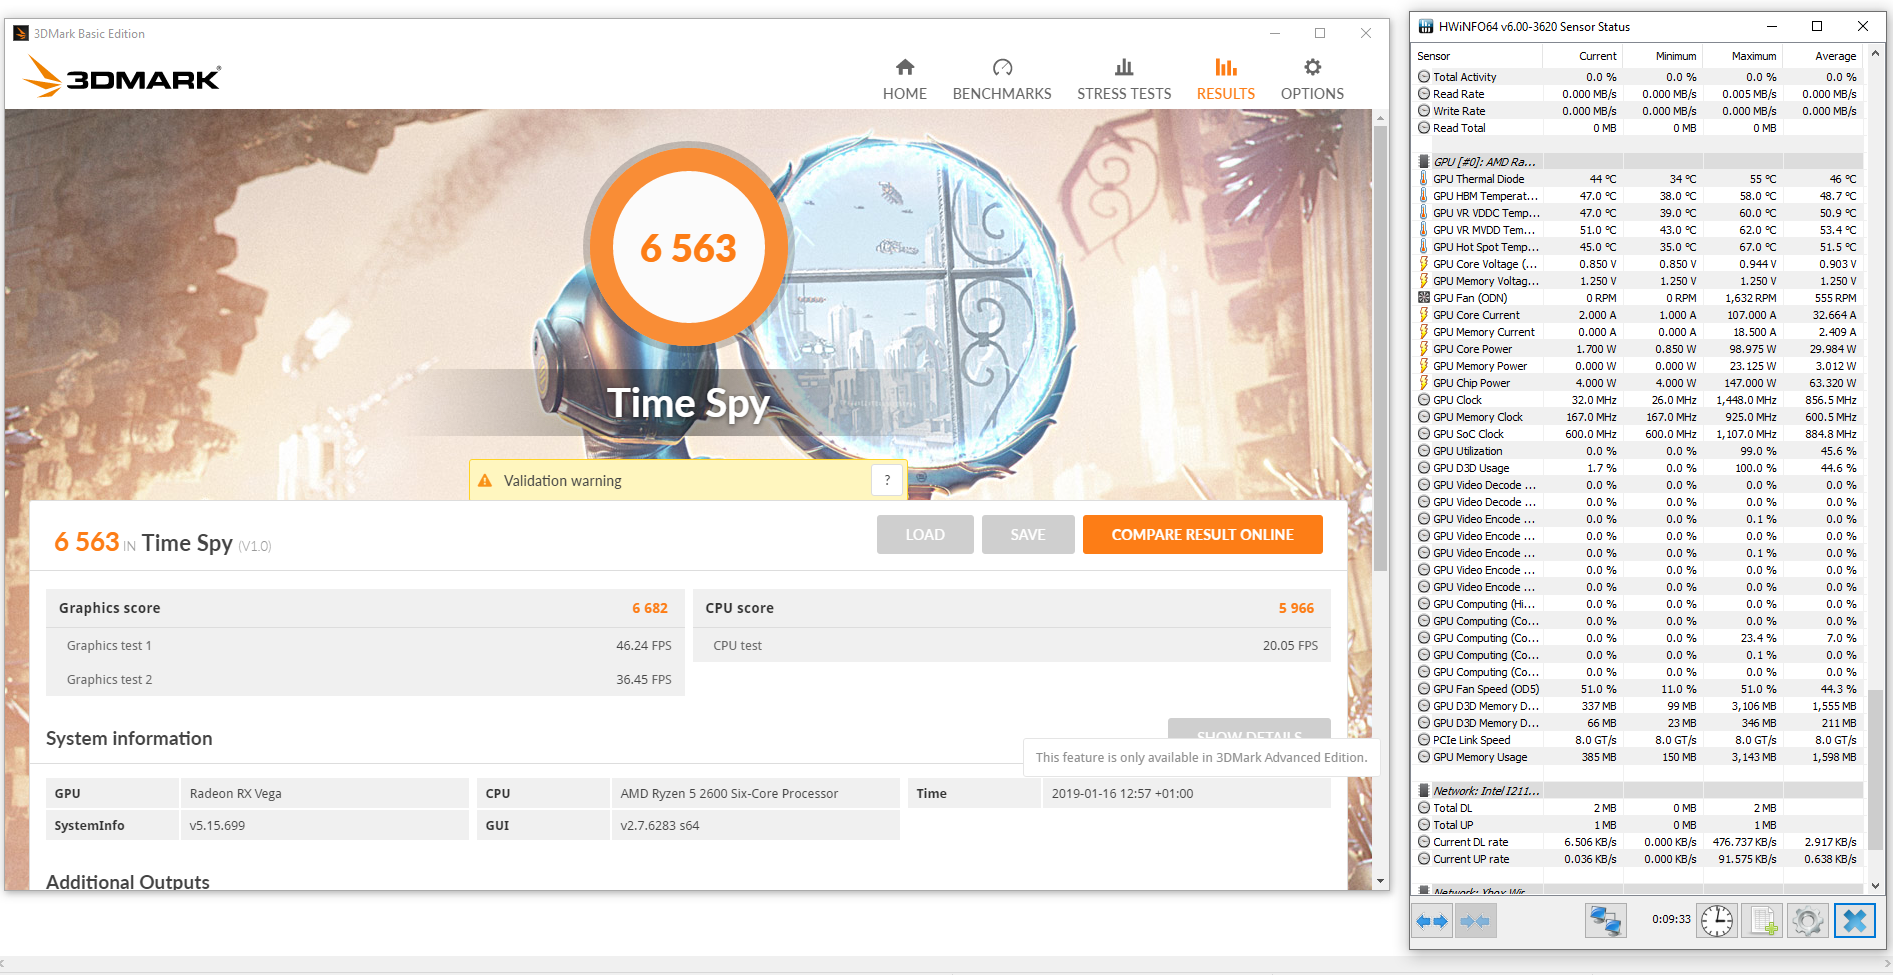Screen dimensions: 1893x975
Task: Click the logging sheet icon with green plus
Action: pyautogui.click(x=1762, y=921)
